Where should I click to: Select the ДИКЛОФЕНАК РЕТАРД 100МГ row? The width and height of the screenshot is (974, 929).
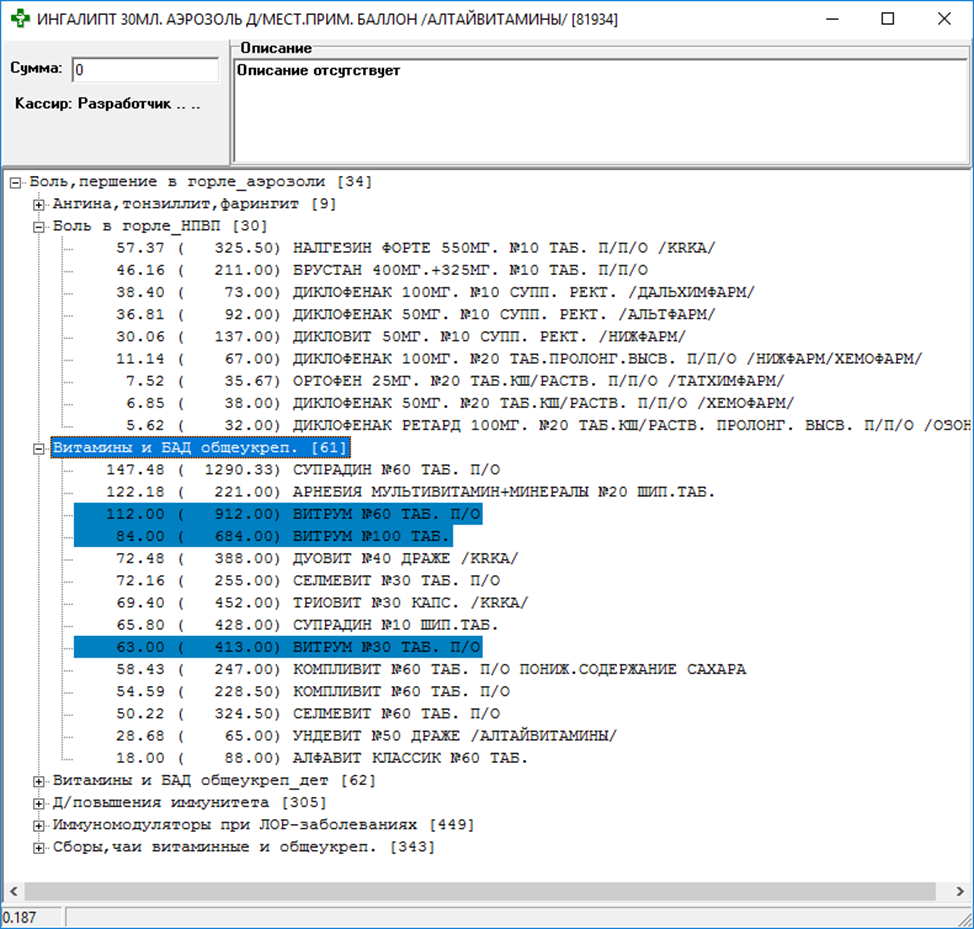point(548,425)
